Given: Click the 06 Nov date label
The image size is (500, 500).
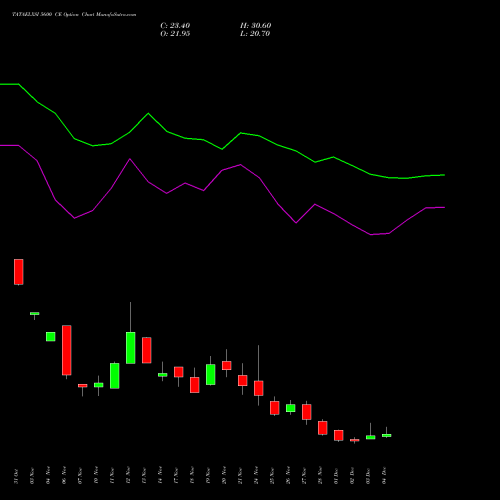Looking at the screenshot, I should click(x=64, y=476).
